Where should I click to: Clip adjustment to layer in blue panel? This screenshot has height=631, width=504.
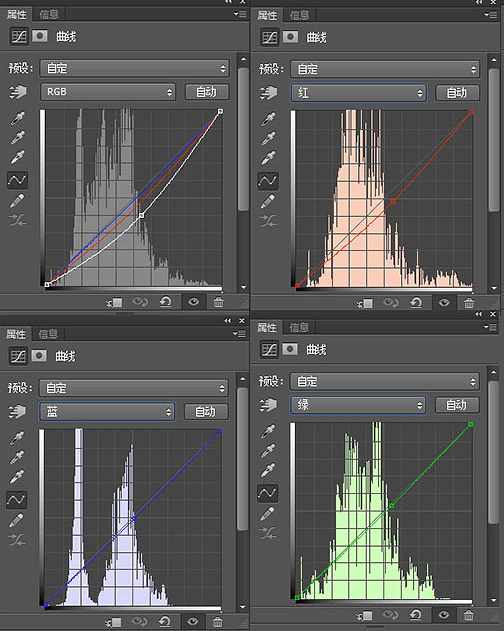114,622
